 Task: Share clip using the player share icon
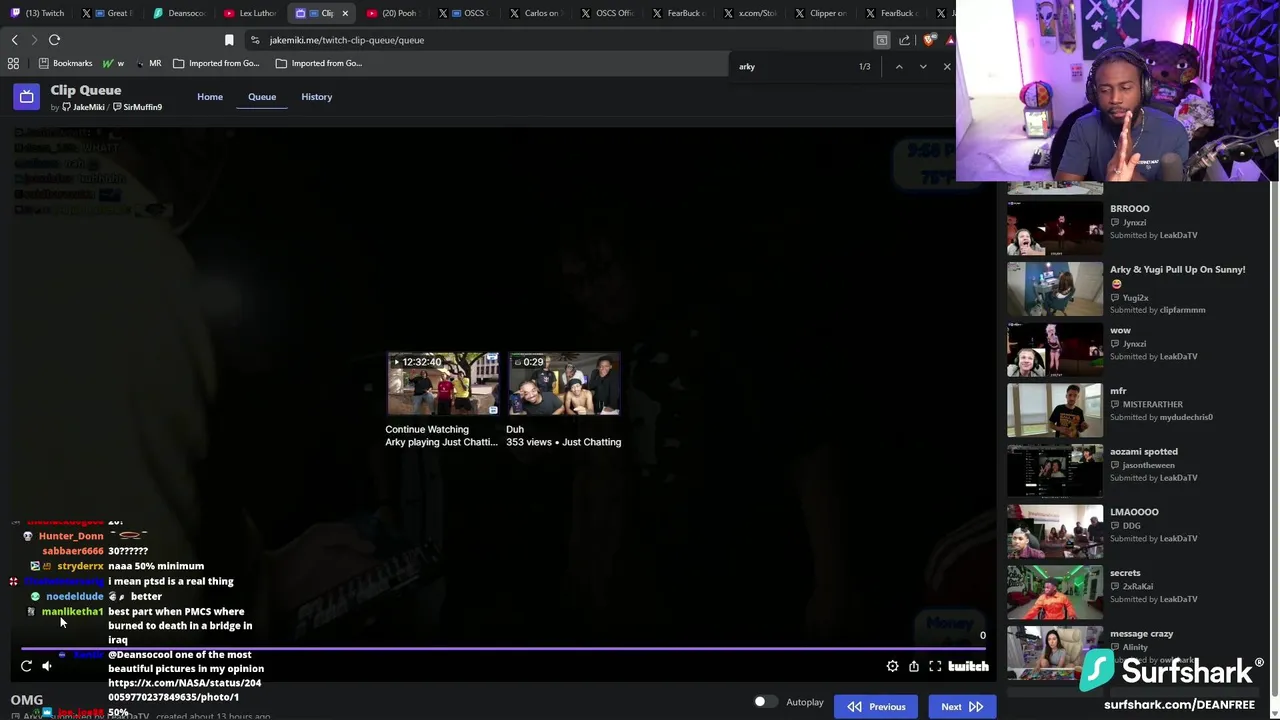[x=914, y=666]
